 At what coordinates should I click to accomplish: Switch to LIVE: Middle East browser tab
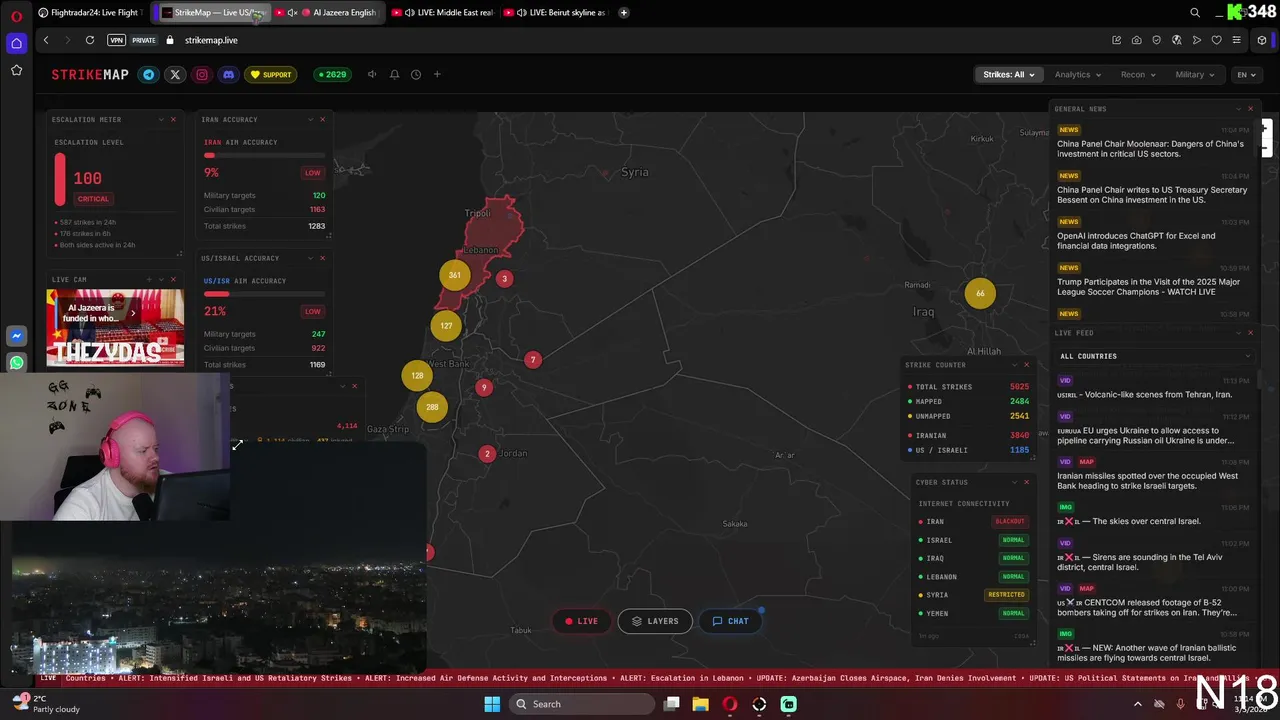click(442, 13)
